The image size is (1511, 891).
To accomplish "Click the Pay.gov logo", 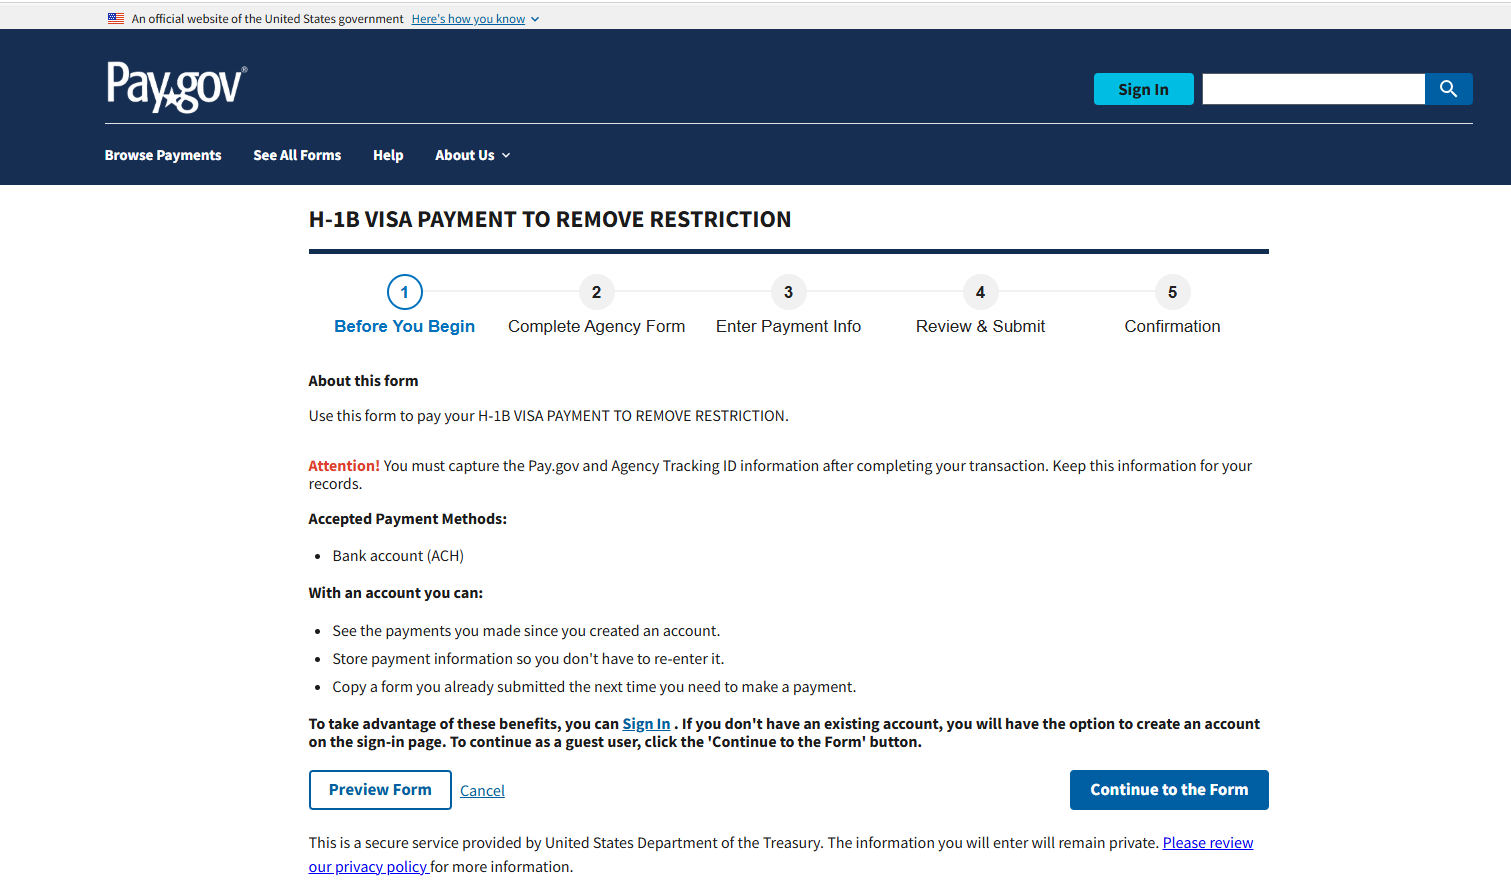I will [x=176, y=87].
